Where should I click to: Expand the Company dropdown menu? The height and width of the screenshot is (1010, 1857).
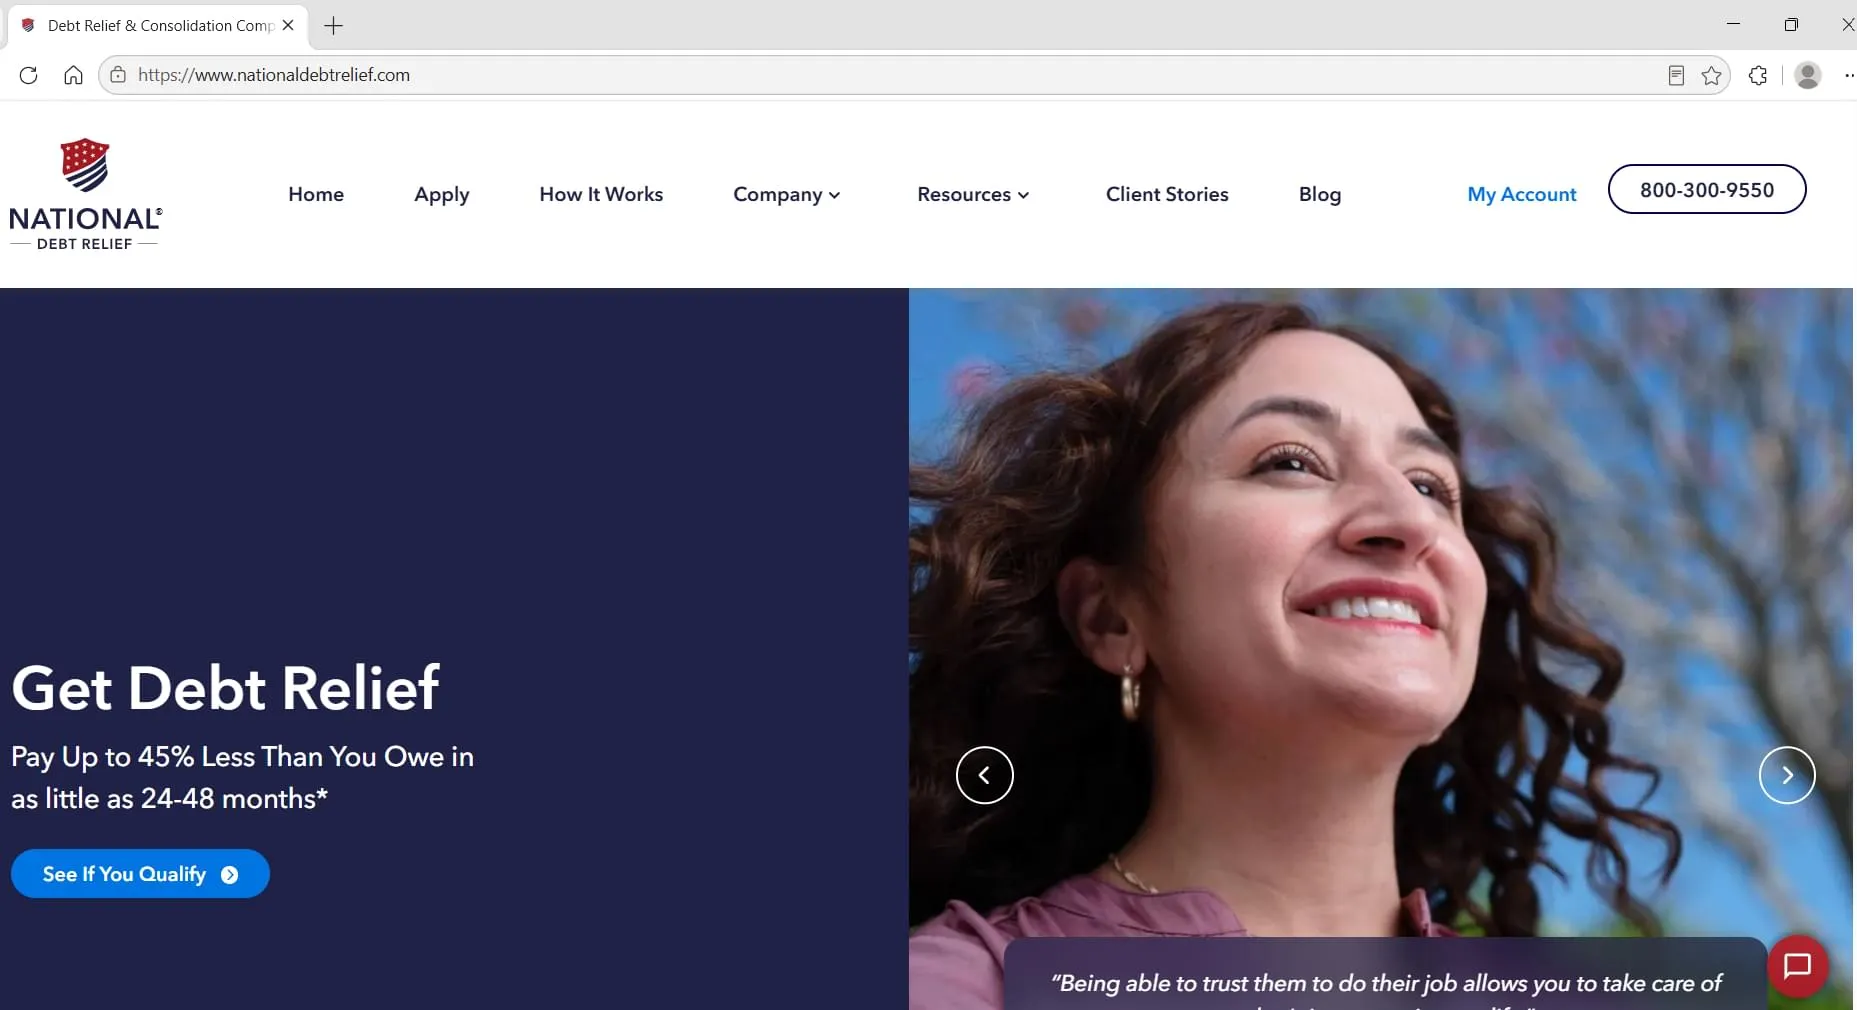point(787,194)
